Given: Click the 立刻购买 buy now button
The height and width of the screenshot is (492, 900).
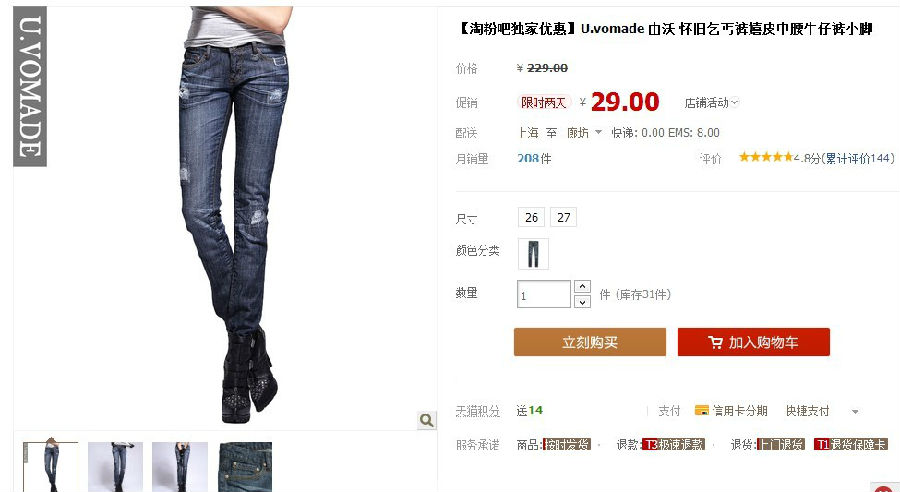Looking at the screenshot, I should click(590, 342).
